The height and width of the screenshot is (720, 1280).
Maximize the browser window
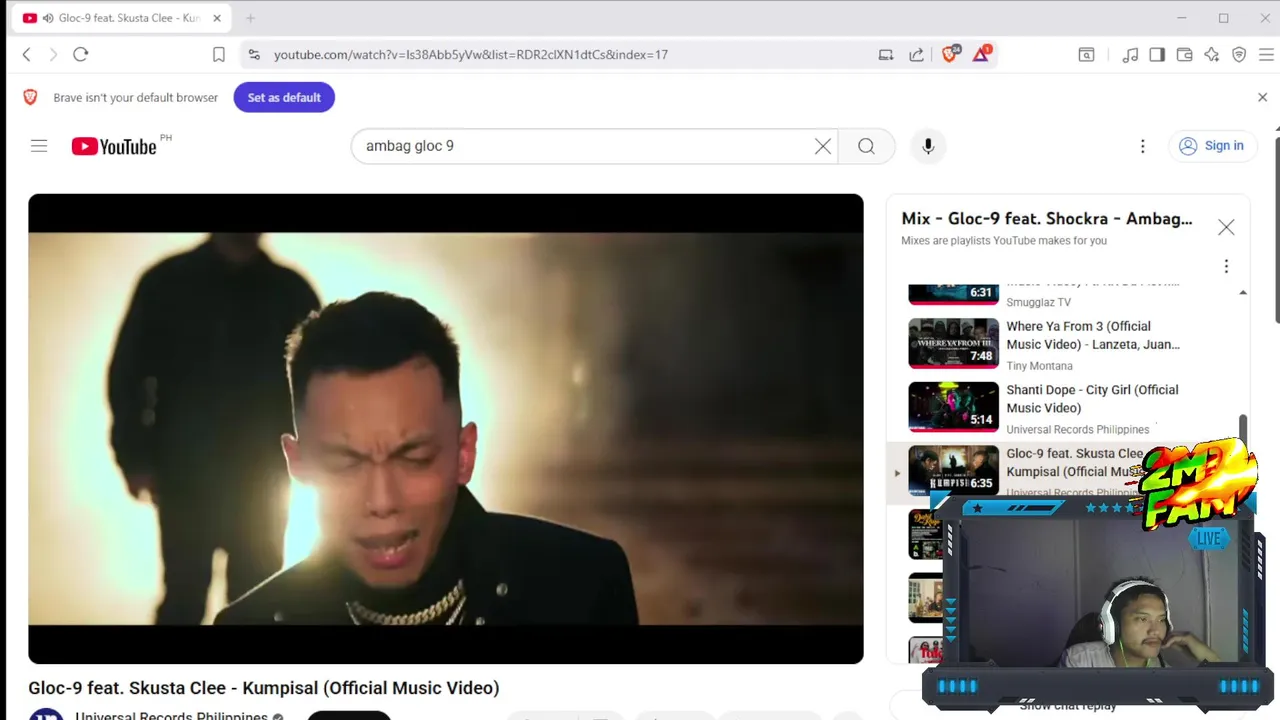(x=1223, y=18)
